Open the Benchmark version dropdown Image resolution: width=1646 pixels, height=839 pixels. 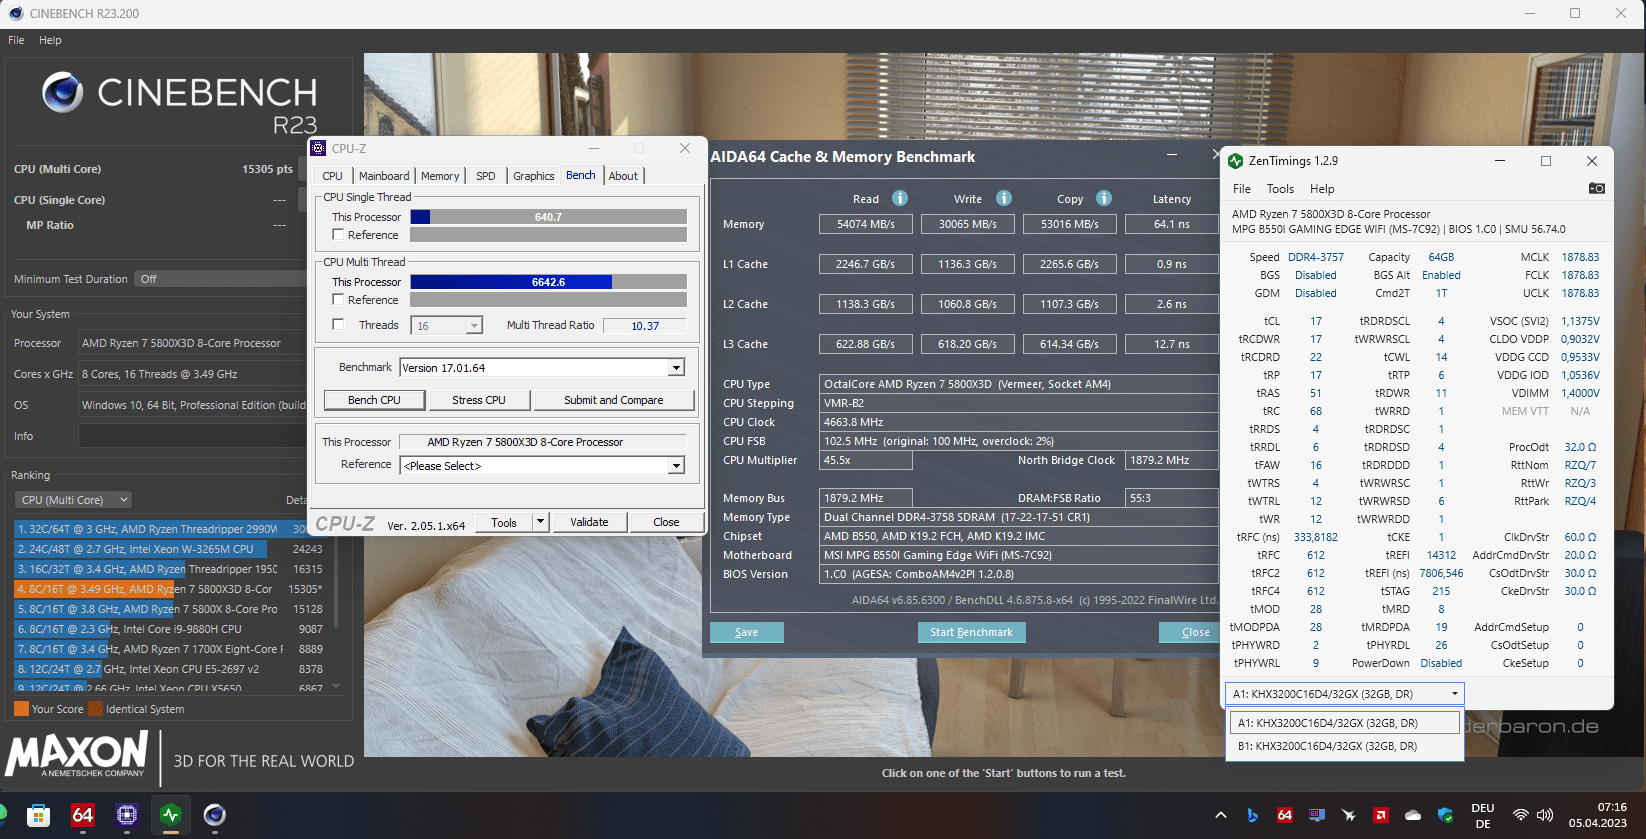click(x=676, y=368)
